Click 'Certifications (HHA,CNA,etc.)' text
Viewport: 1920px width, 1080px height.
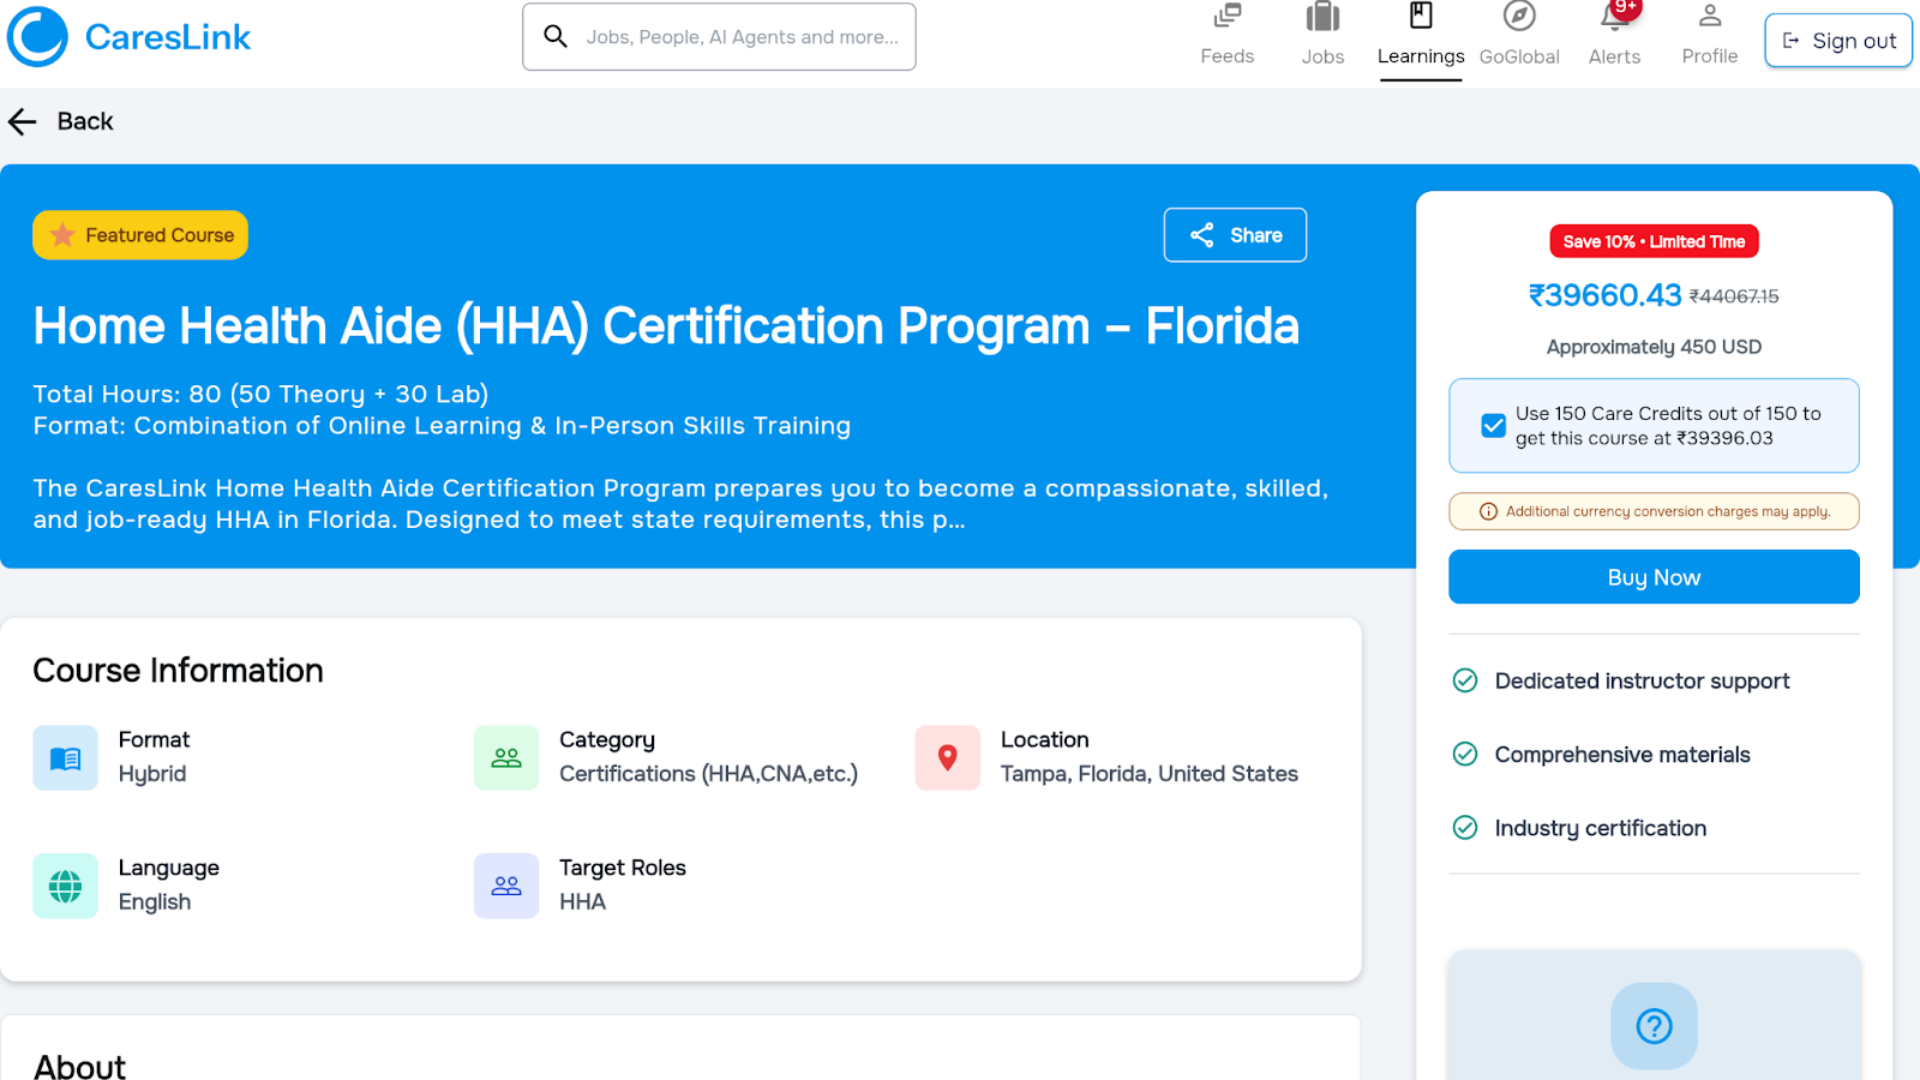[x=708, y=774]
